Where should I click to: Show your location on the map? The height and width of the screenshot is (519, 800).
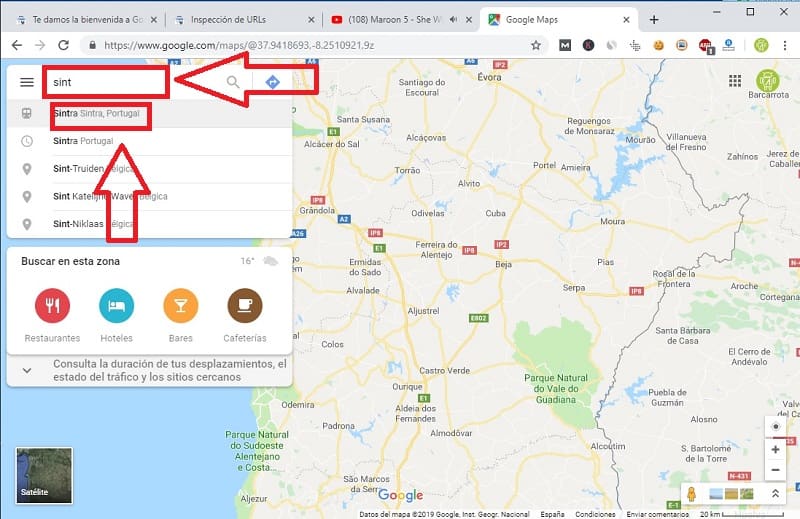click(776, 427)
